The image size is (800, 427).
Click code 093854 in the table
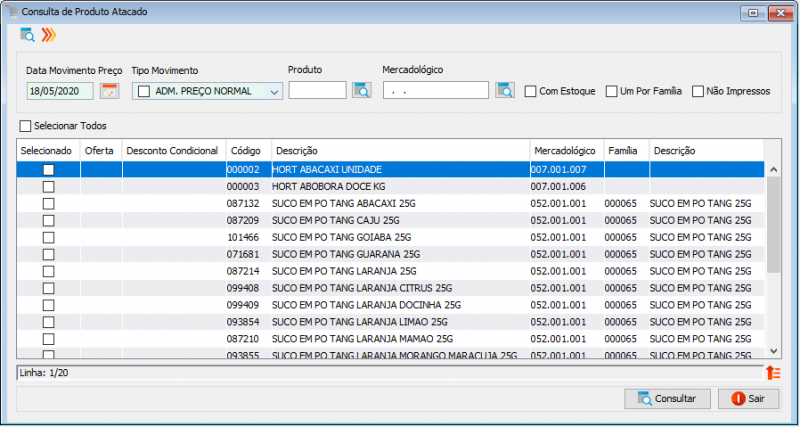point(243,322)
